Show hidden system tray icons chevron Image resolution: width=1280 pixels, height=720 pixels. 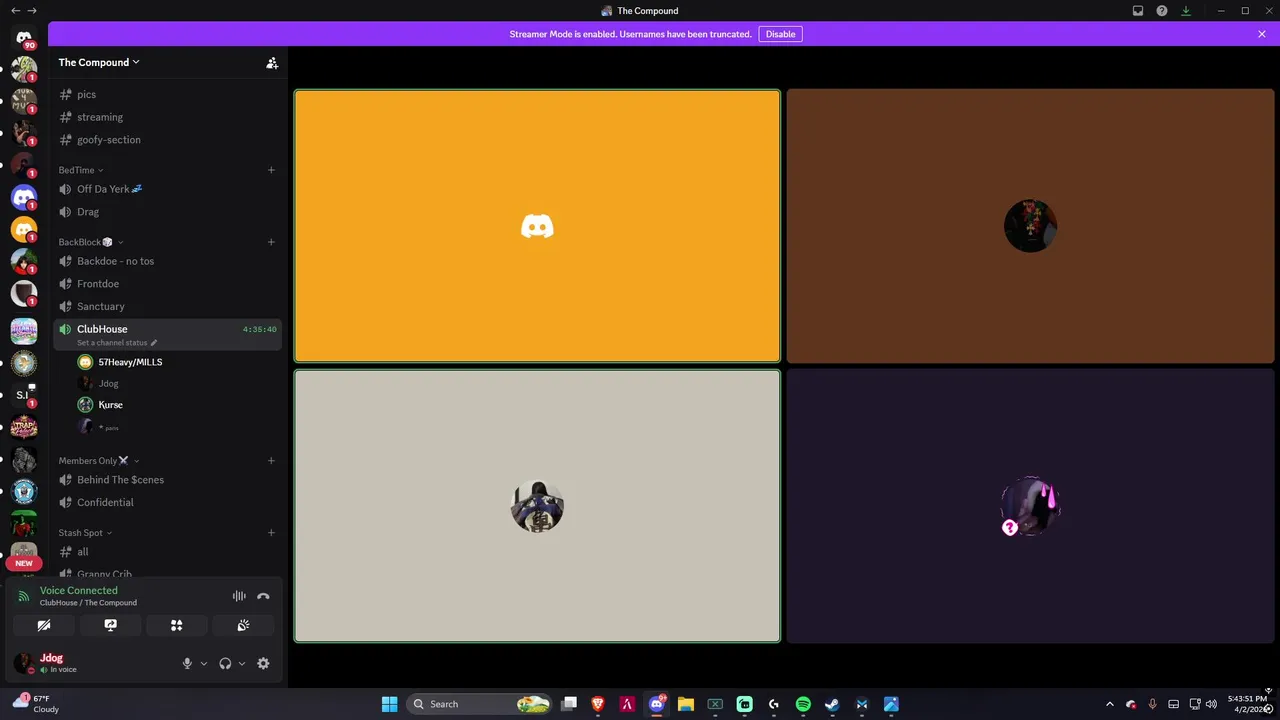tap(1109, 704)
